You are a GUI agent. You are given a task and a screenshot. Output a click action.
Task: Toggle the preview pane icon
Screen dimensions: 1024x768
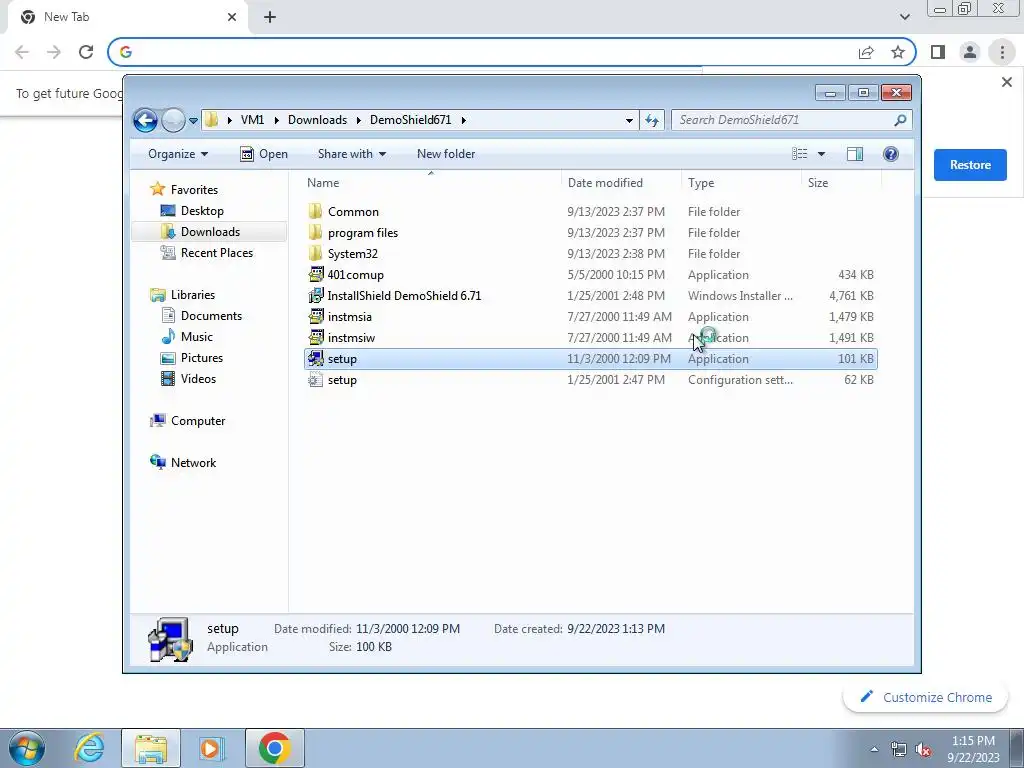[x=855, y=154]
